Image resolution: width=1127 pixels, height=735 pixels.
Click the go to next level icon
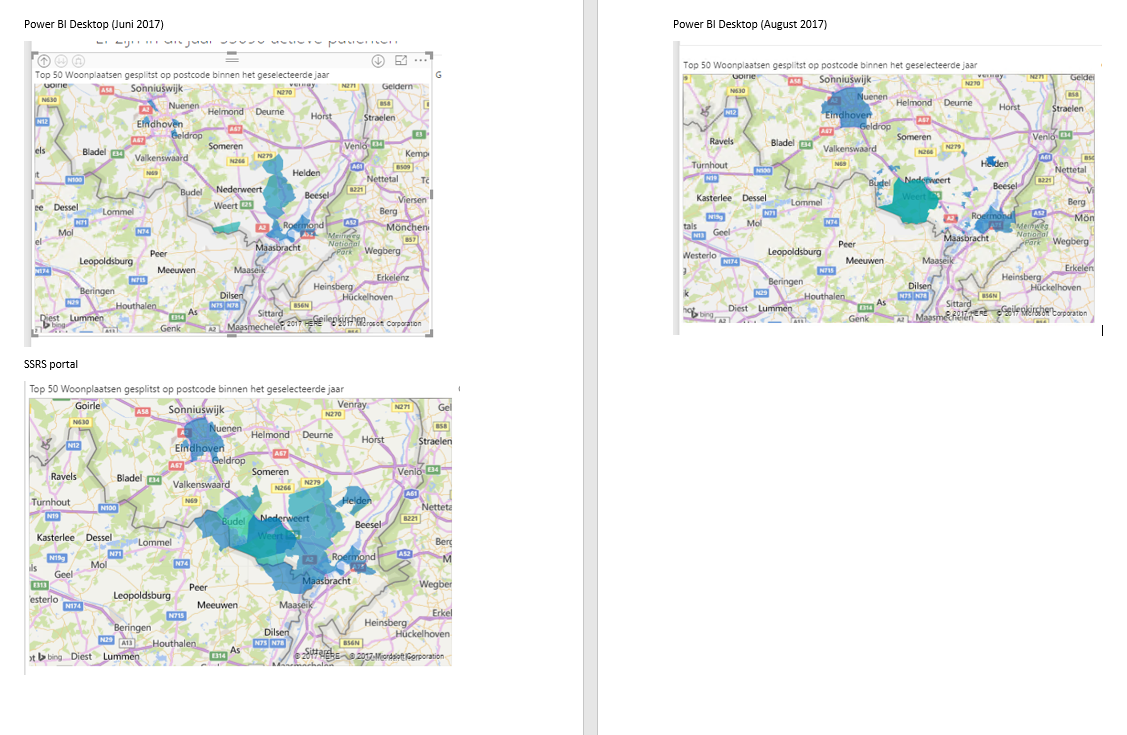[x=62, y=61]
